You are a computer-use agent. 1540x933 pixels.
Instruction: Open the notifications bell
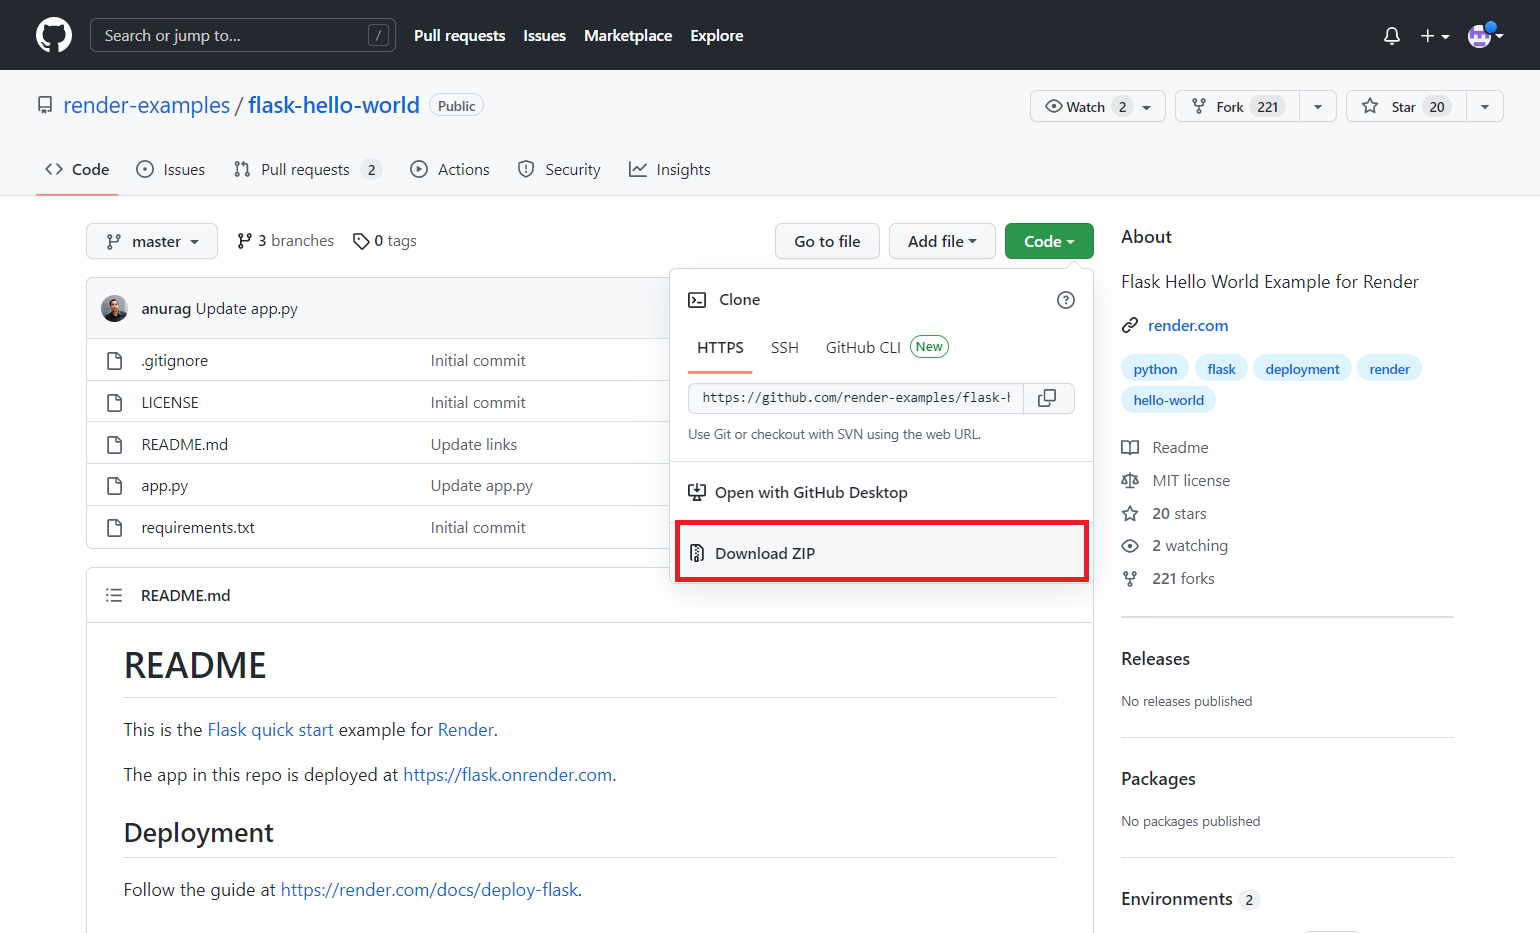click(x=1391, y=36)
